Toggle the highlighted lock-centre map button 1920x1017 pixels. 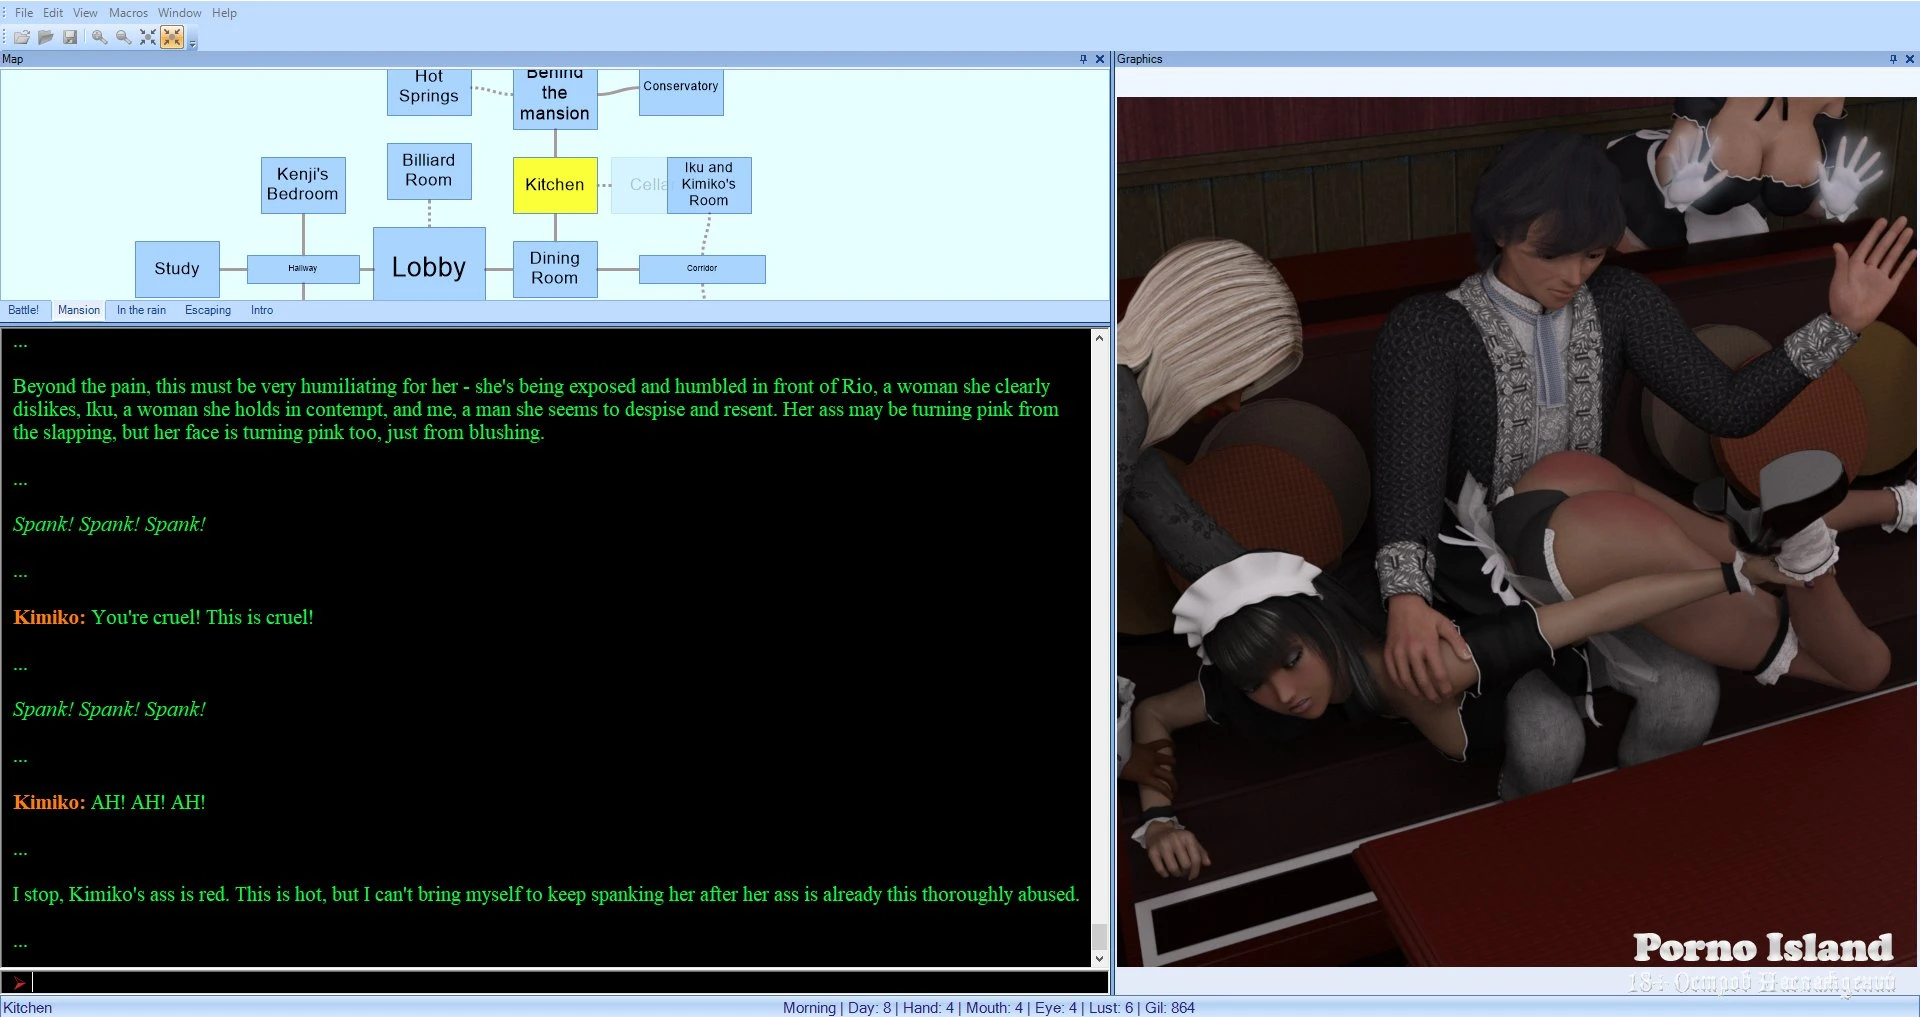point(172,37)
